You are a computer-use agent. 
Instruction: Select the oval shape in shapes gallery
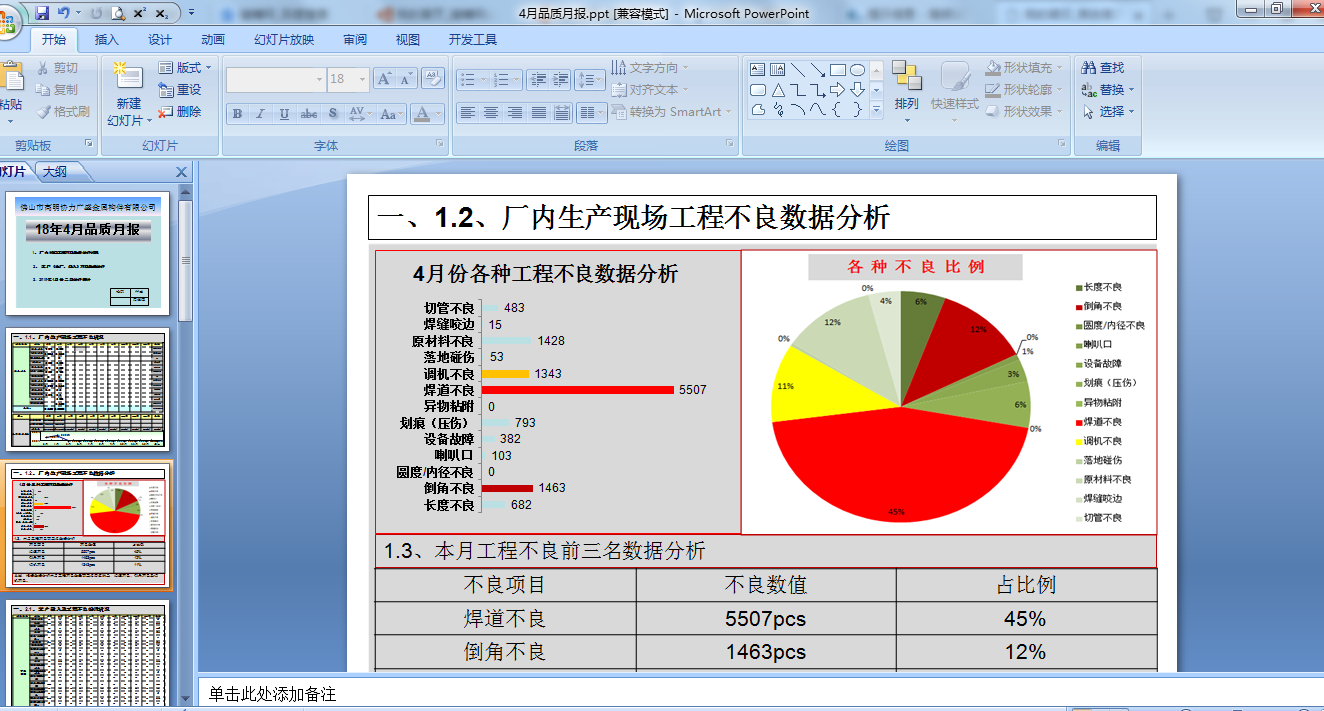point(858,69)
